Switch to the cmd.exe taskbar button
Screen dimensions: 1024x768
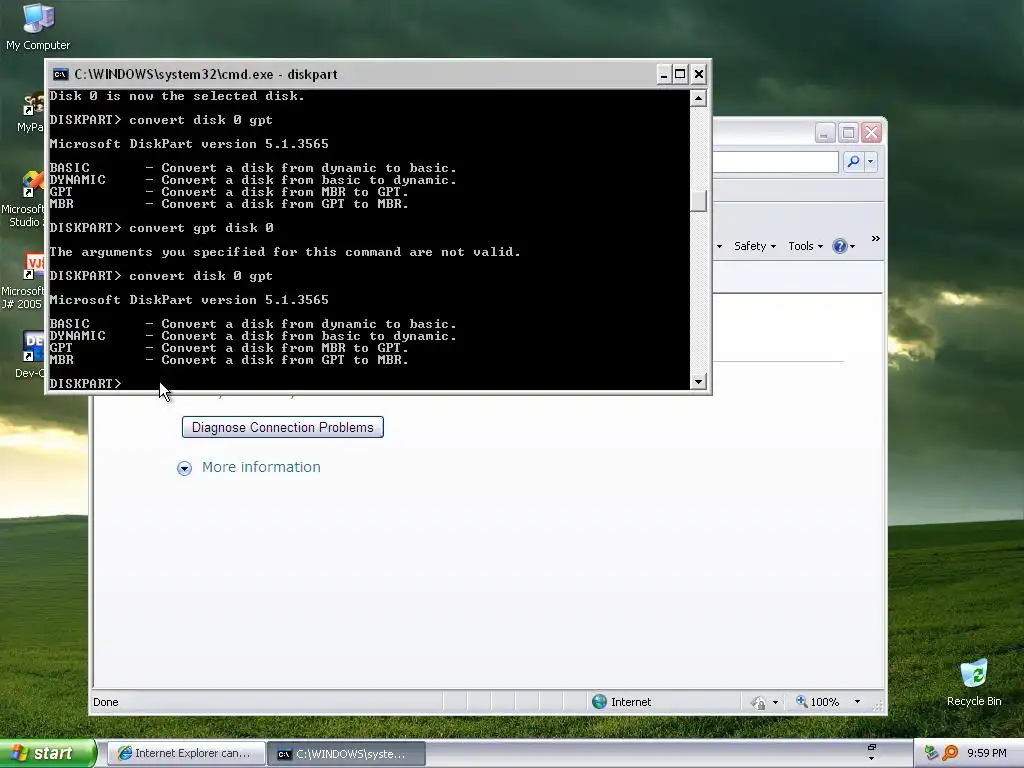click(347, 754)
